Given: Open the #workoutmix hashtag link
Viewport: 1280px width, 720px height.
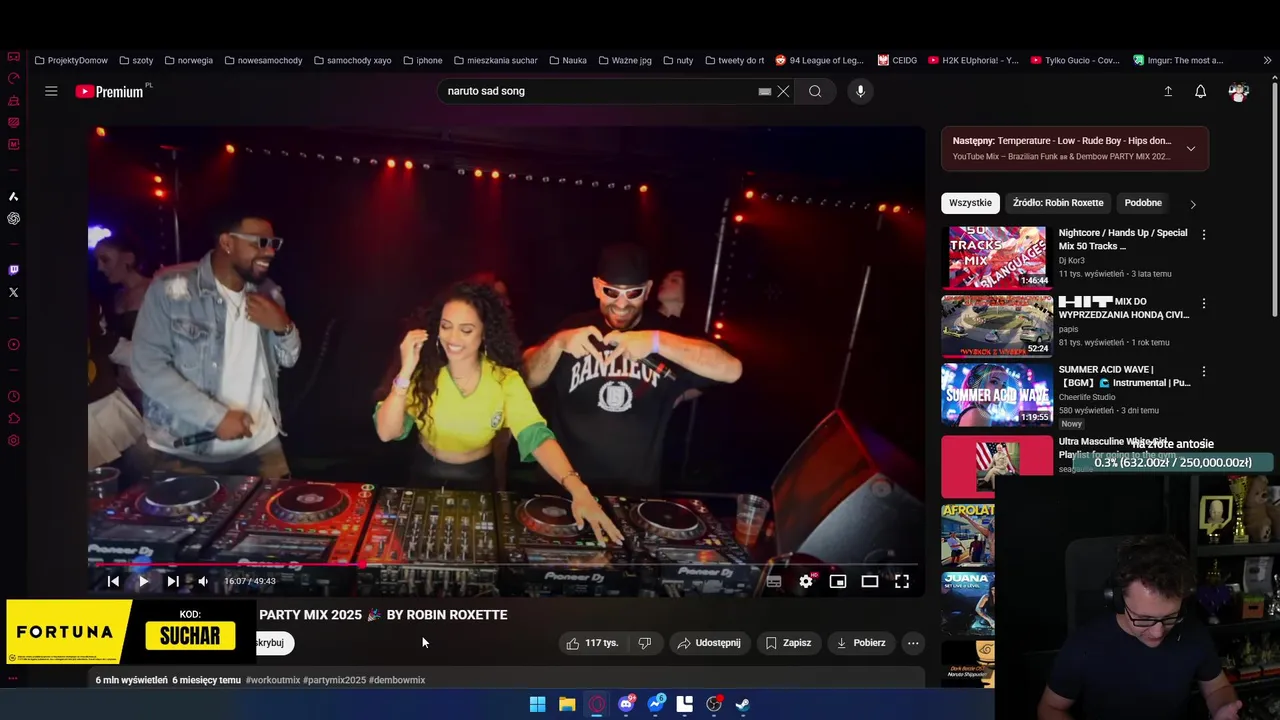Looking at the screenshot, I should (273, 680).
